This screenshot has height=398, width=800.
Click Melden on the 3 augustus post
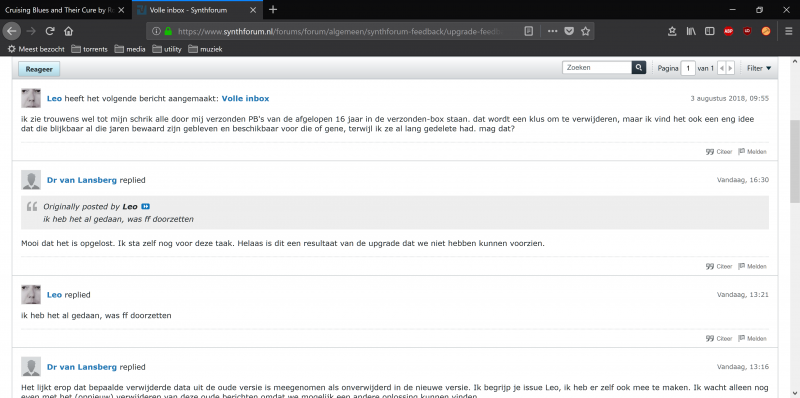pyautogui.click(x=753, y=152)
